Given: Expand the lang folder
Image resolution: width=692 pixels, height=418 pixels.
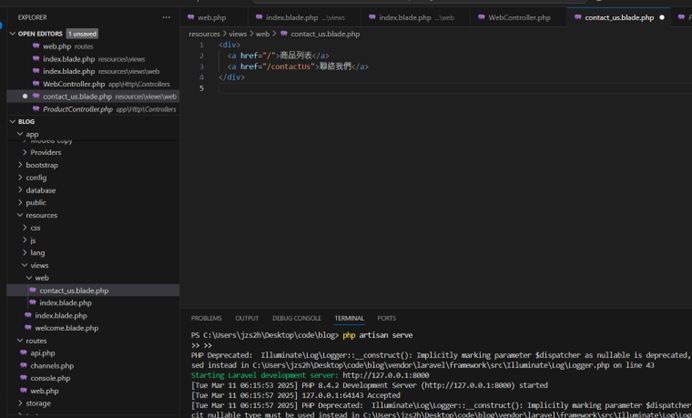Looking at the screenshot, I should click(x=25, y=252).
